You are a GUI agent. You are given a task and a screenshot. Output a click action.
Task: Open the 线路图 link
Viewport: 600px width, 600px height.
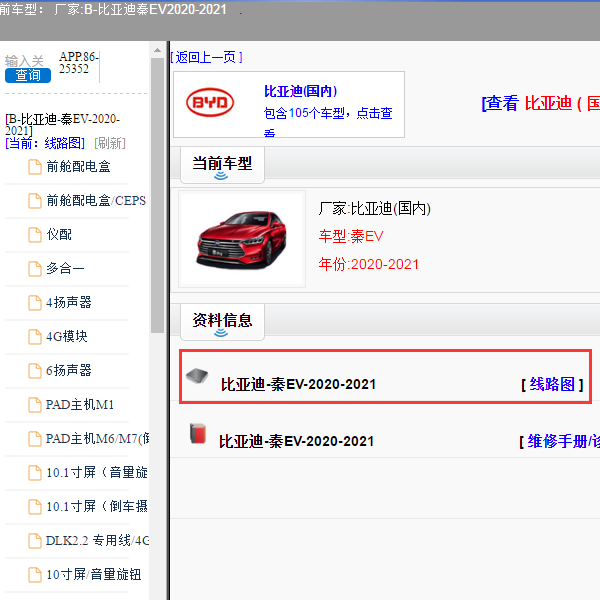(x=552, y=384)
